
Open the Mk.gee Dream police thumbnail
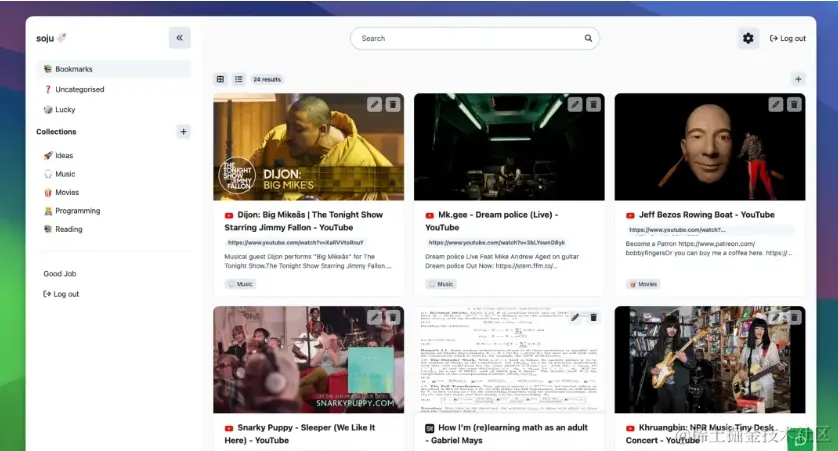509,147
